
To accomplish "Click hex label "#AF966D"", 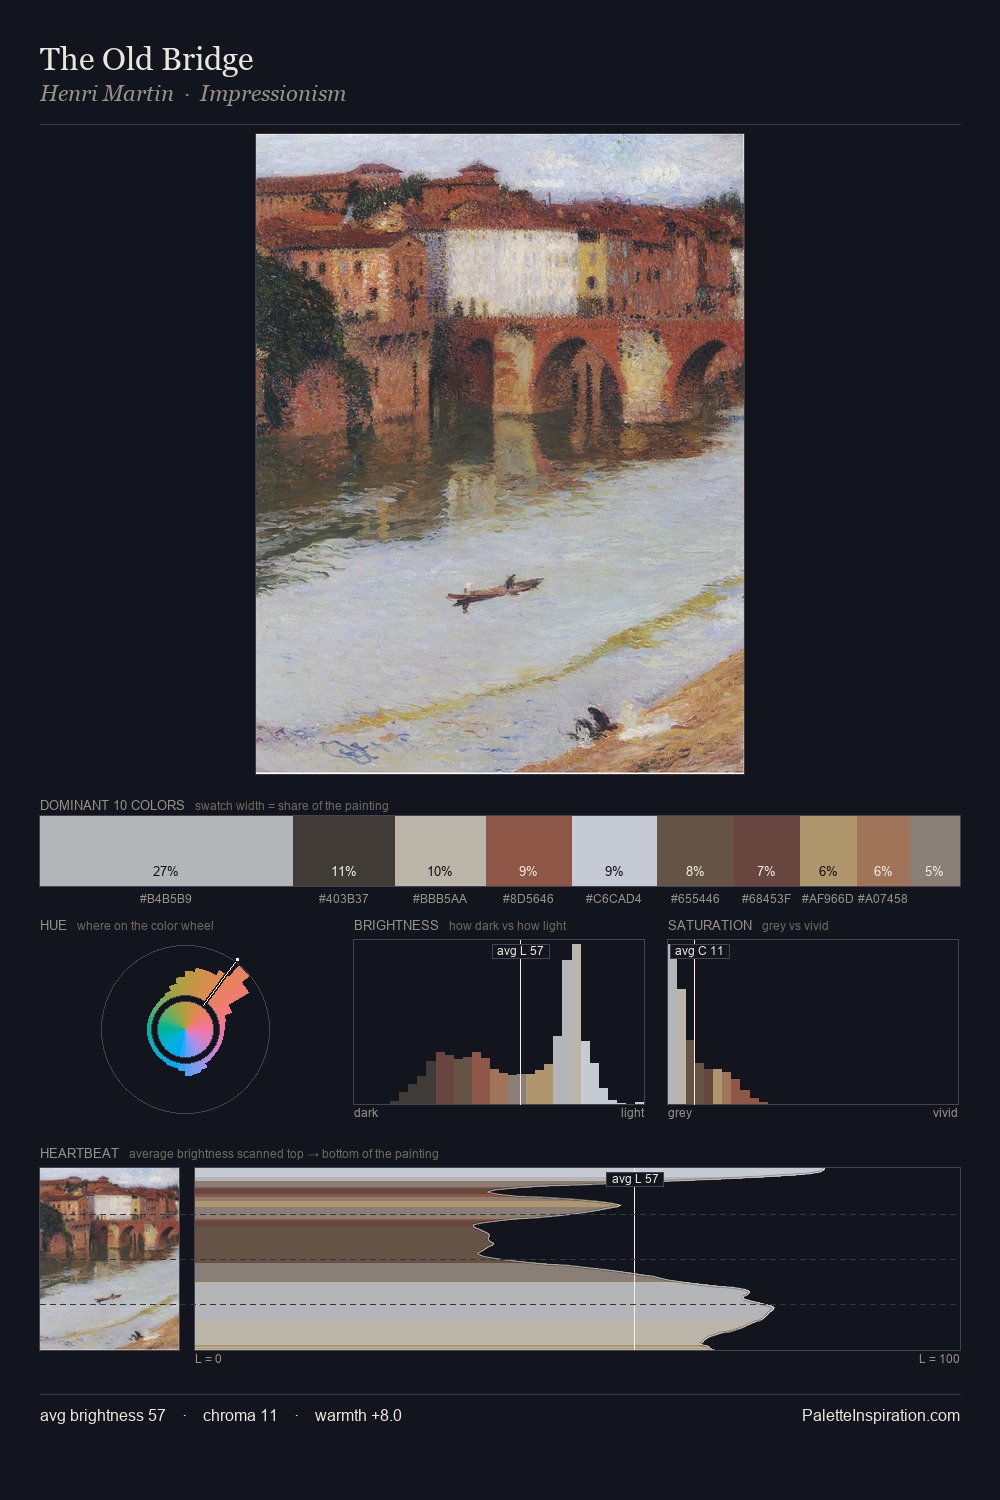I will click(x=828, y=899).
